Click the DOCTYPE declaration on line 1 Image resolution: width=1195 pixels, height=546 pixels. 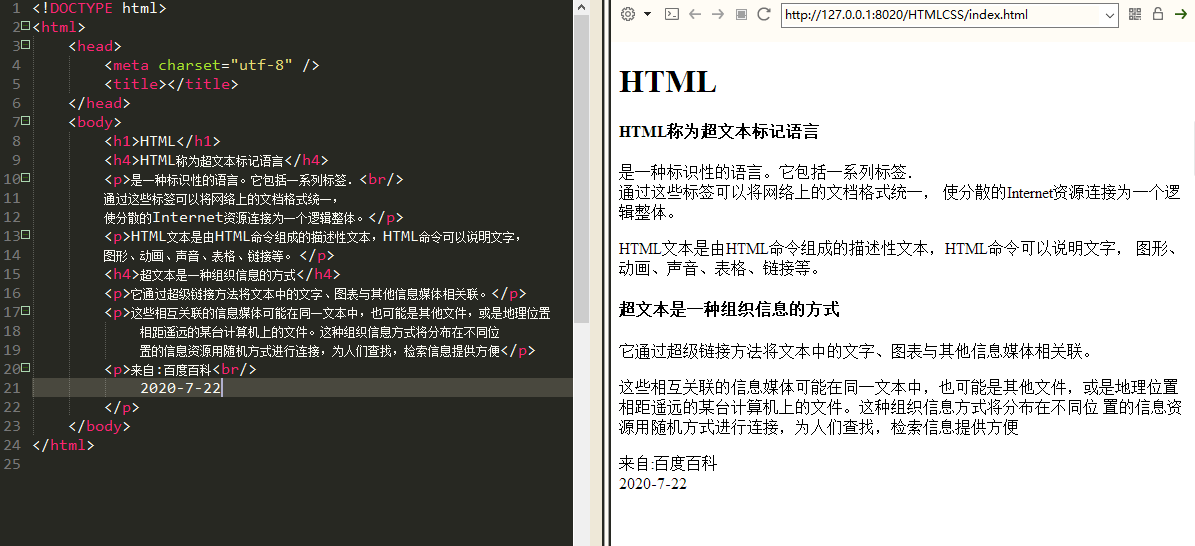(x=100, y=8)
